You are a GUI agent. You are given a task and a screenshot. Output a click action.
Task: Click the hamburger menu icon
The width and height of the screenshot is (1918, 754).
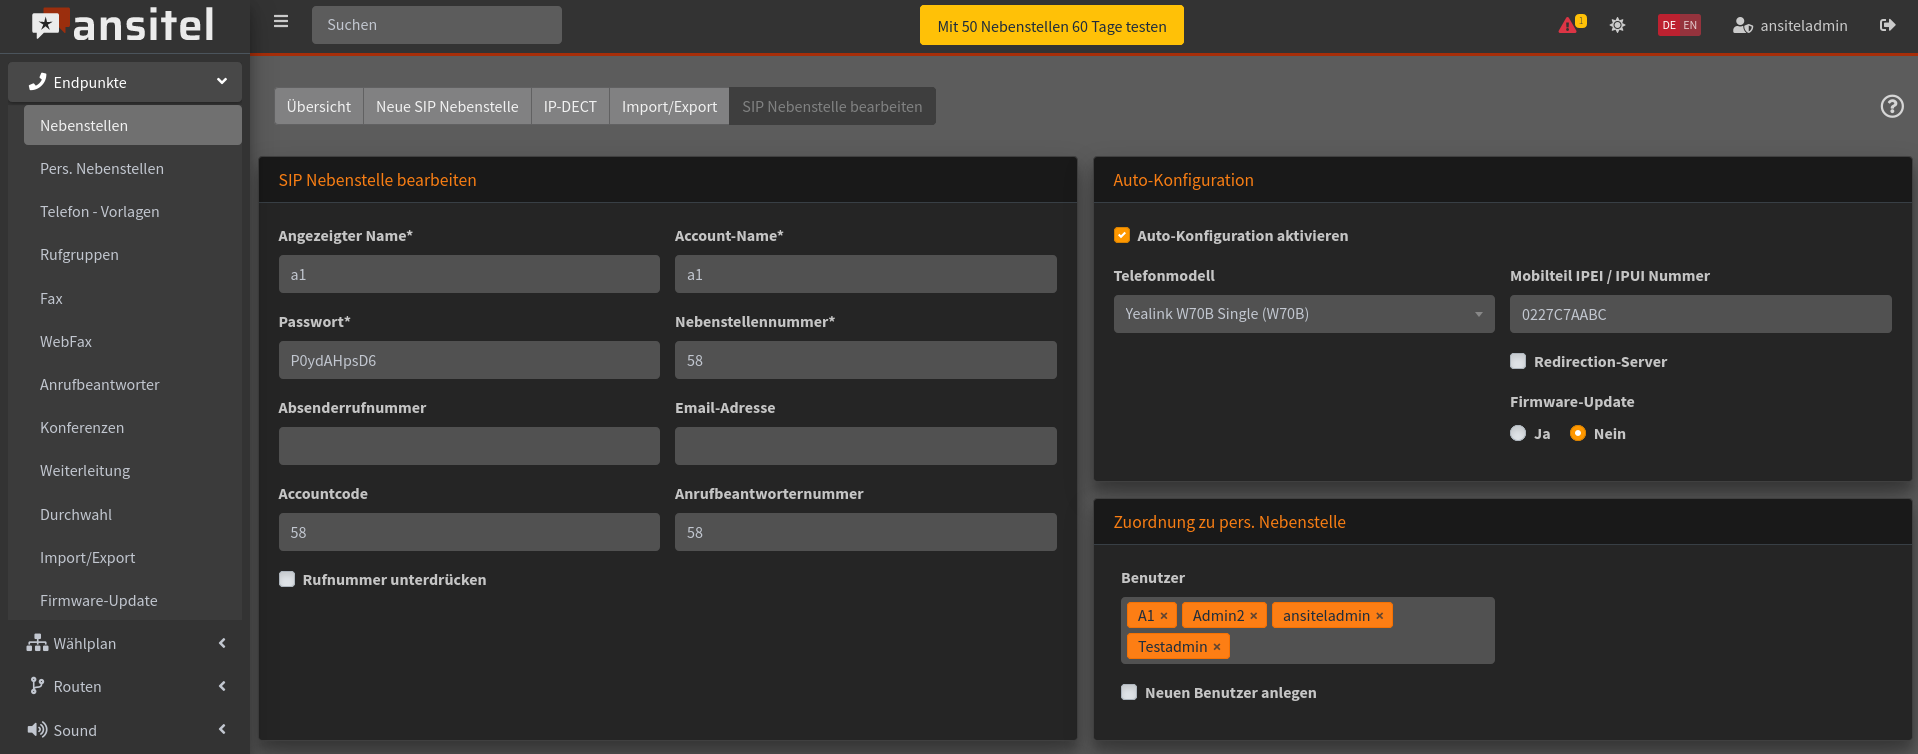[x=281, y=22]
